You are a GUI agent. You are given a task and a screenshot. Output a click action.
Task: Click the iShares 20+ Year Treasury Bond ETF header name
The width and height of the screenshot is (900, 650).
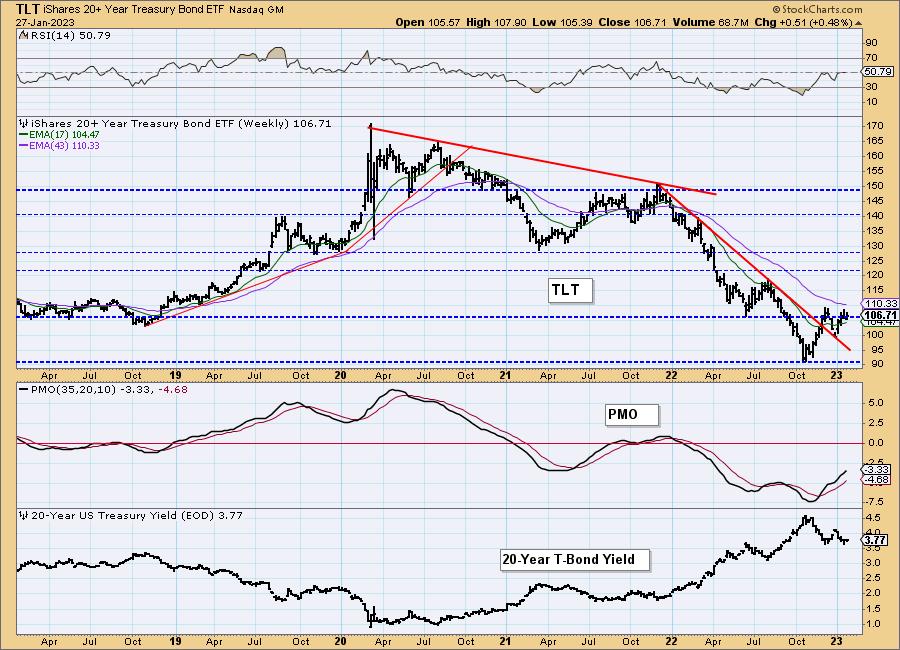pyautogui.click(x=135, y=10)
